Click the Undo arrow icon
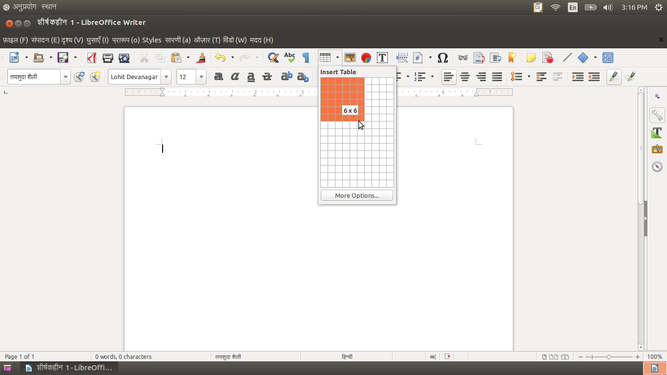Image resolution: width=667 pixels, height=375 pixels. (220, 57)
